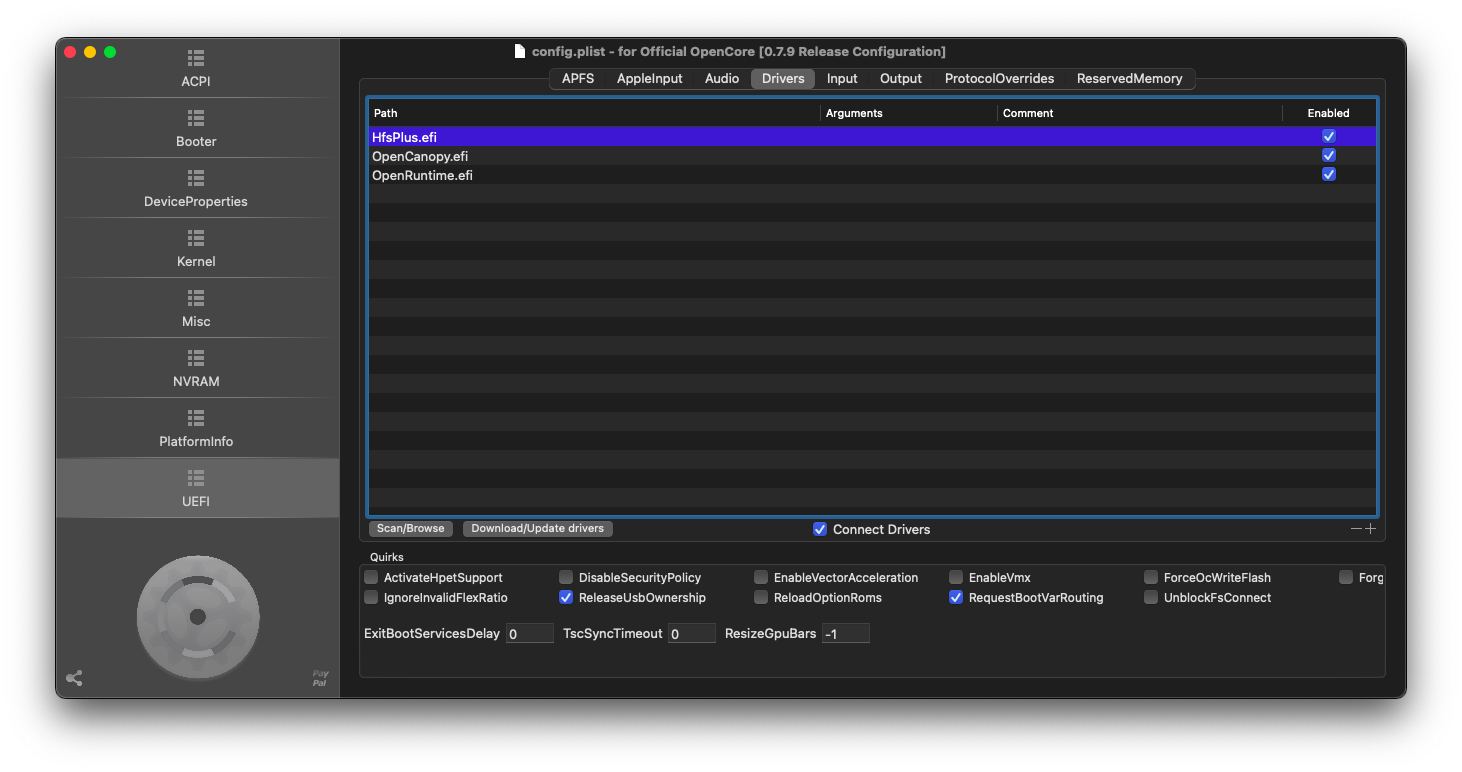Screen dimensions: 1462x772
Task: Go to DeviceProperties section
Action: pos(196,188)
